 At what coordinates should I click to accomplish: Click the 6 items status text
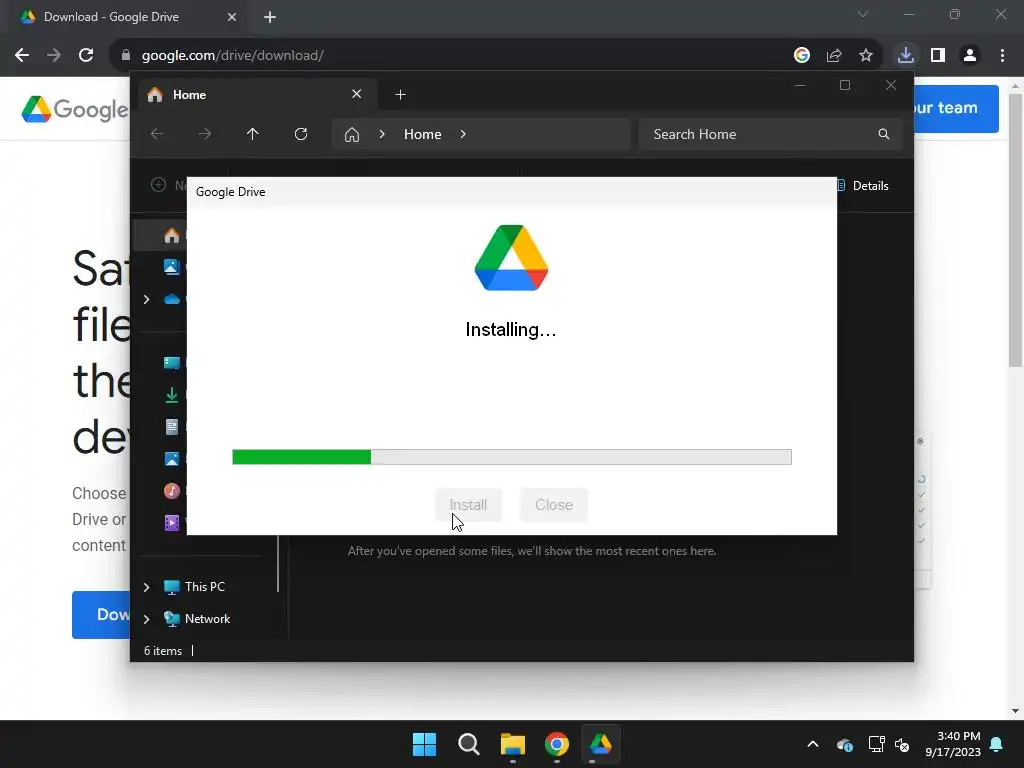pyautogui.click(x=163, y=650)
